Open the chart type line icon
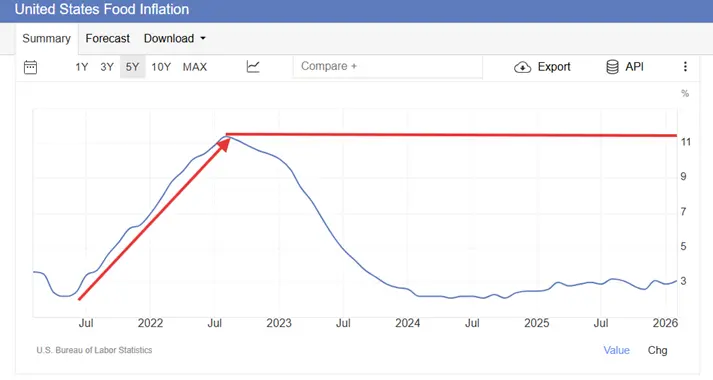Image resolution: width=713 pixels, height=380 pixels. coord(253,67)
